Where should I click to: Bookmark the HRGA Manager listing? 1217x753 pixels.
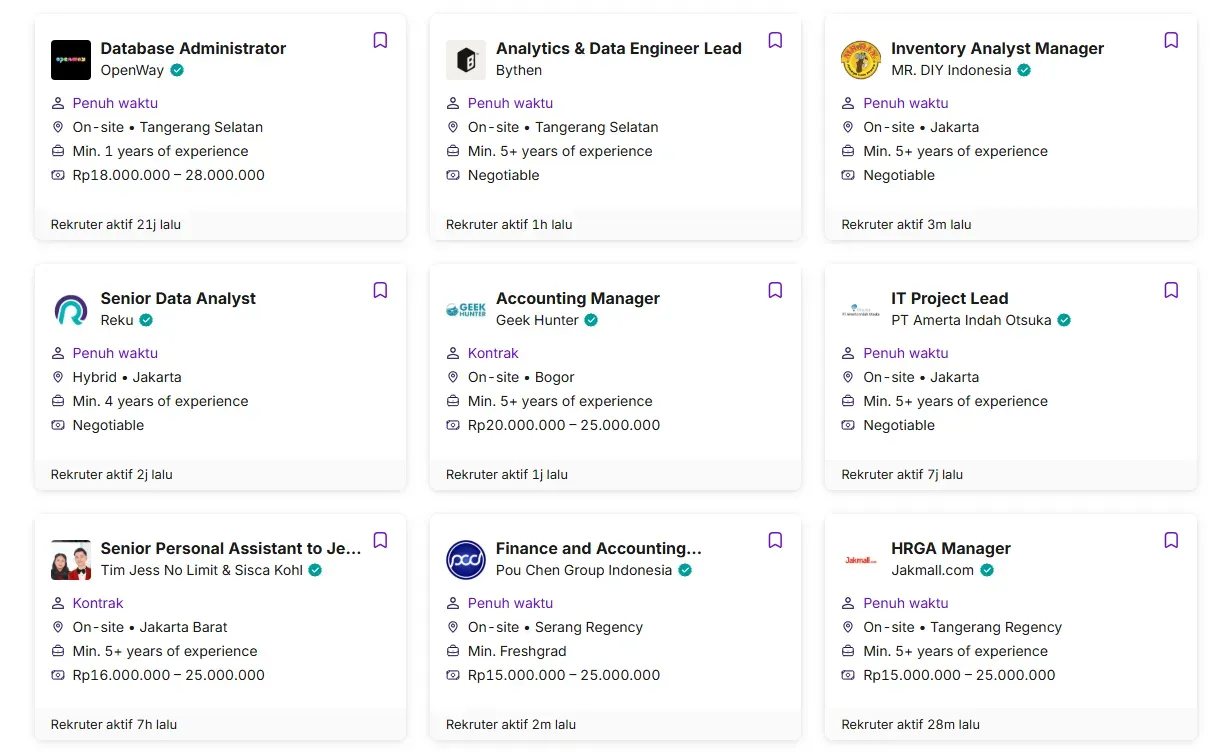(1171, 540)
